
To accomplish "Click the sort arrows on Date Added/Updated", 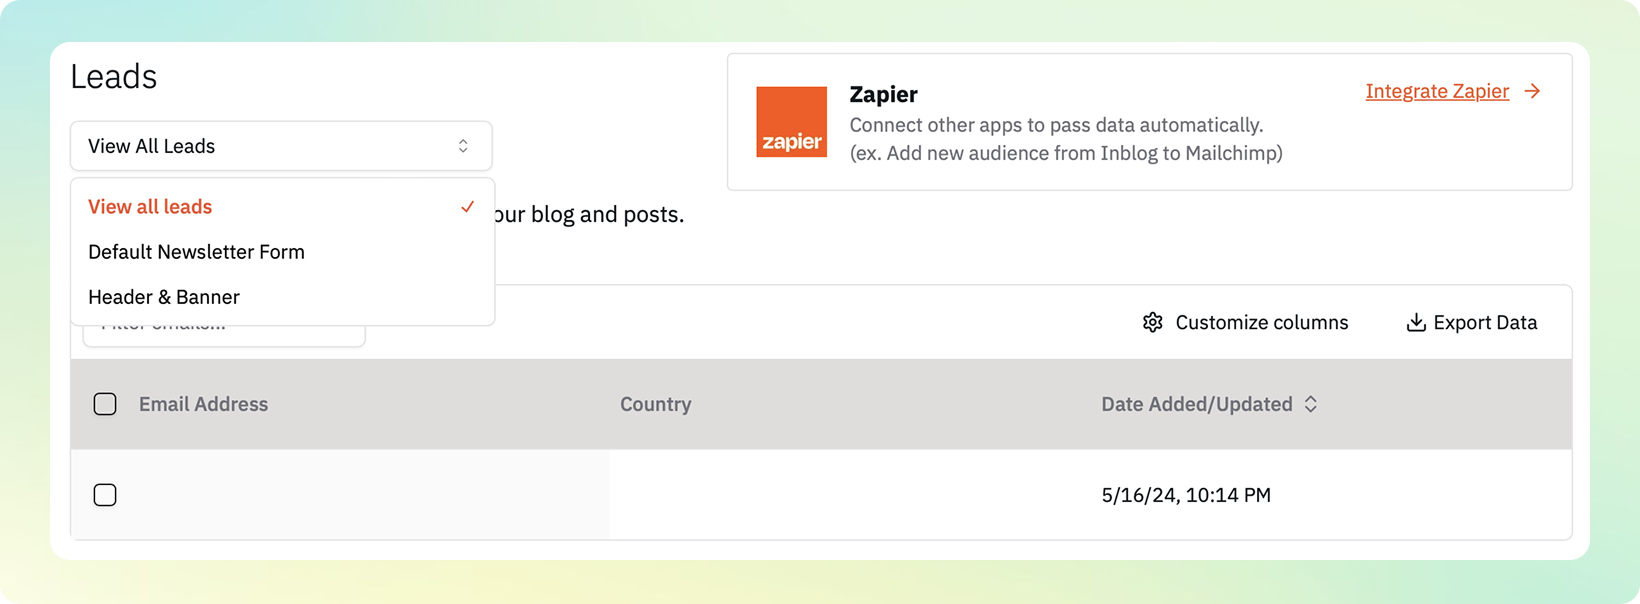I will coord(1310,404).
